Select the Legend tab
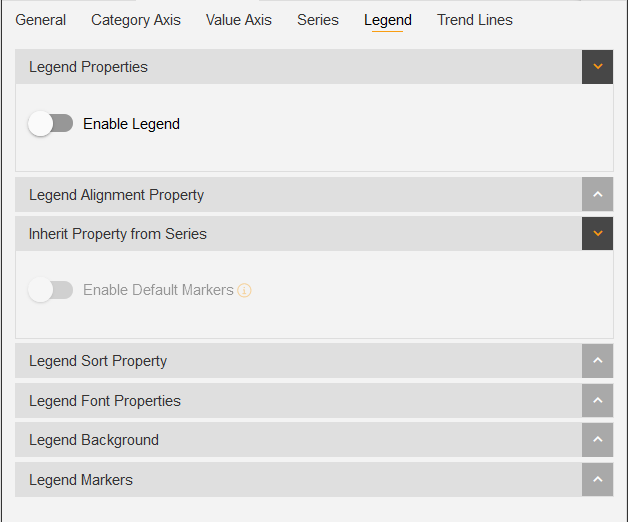 [x=387, y=21]
